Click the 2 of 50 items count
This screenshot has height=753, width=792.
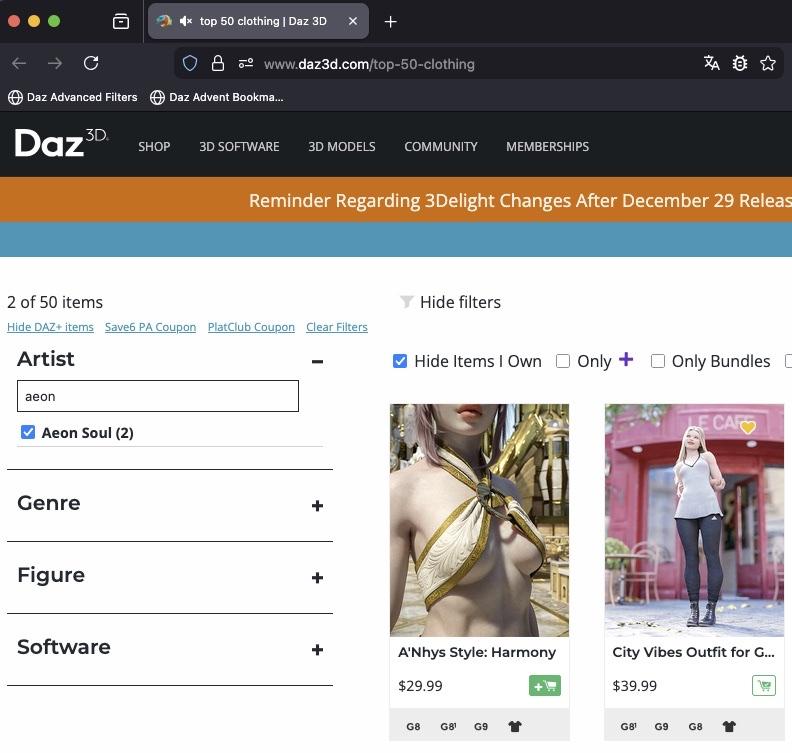[x=55, y=302]
